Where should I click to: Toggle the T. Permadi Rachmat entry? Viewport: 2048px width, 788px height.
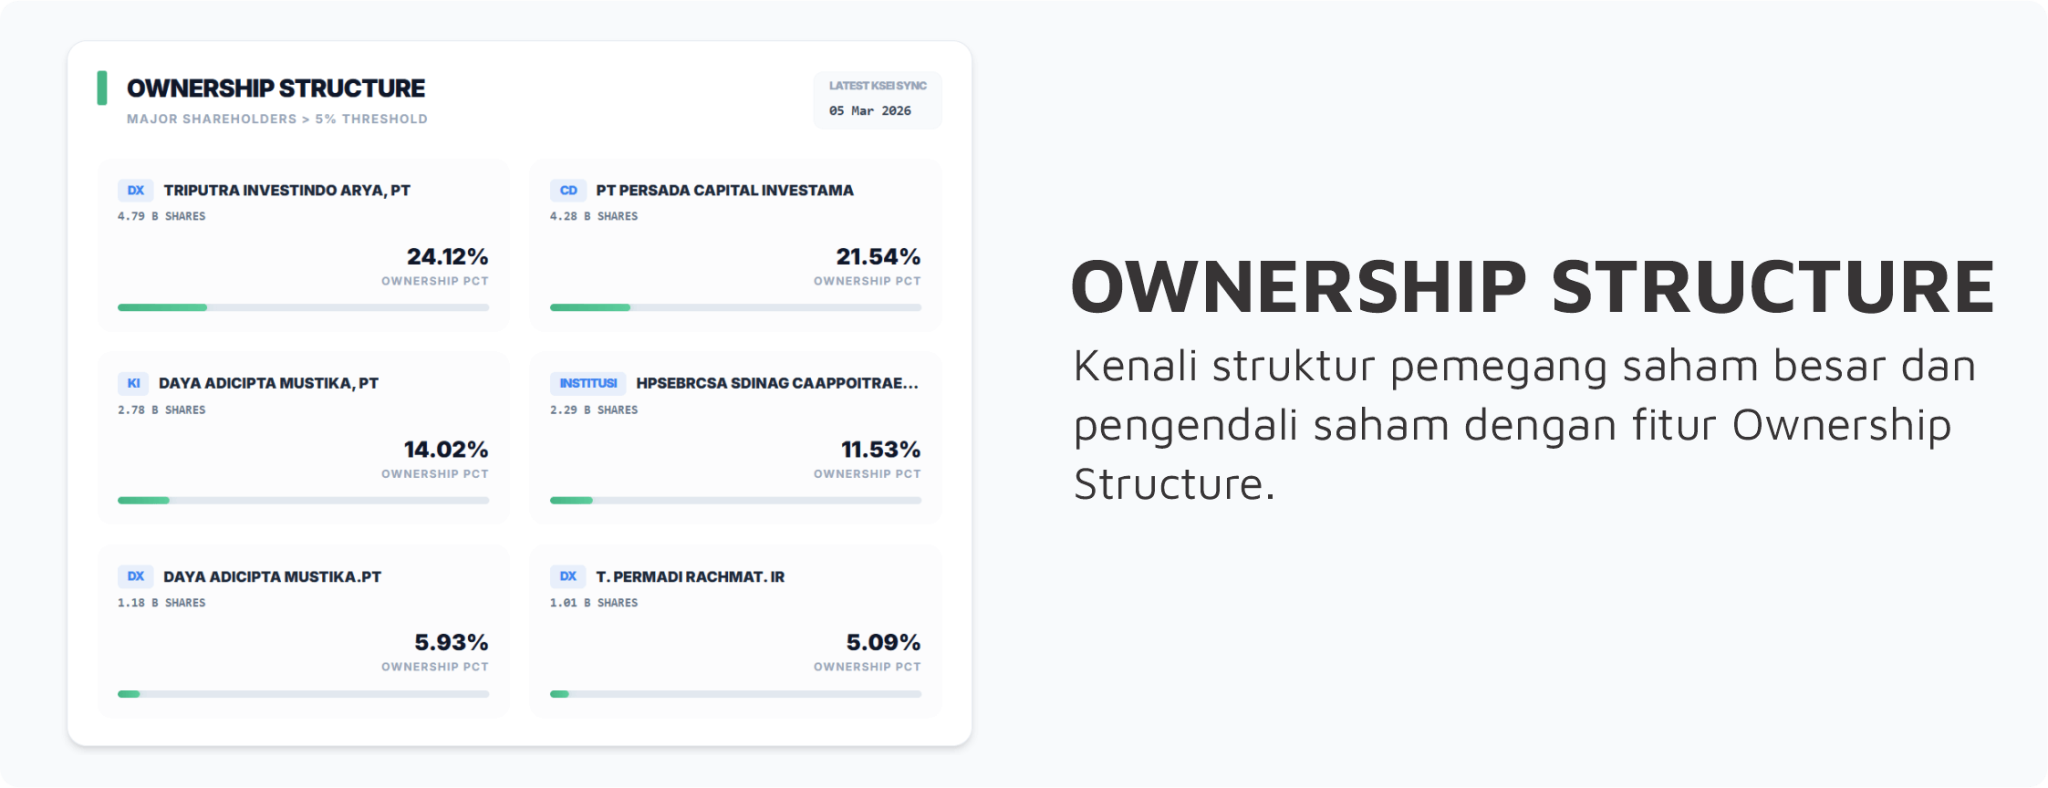736,629
